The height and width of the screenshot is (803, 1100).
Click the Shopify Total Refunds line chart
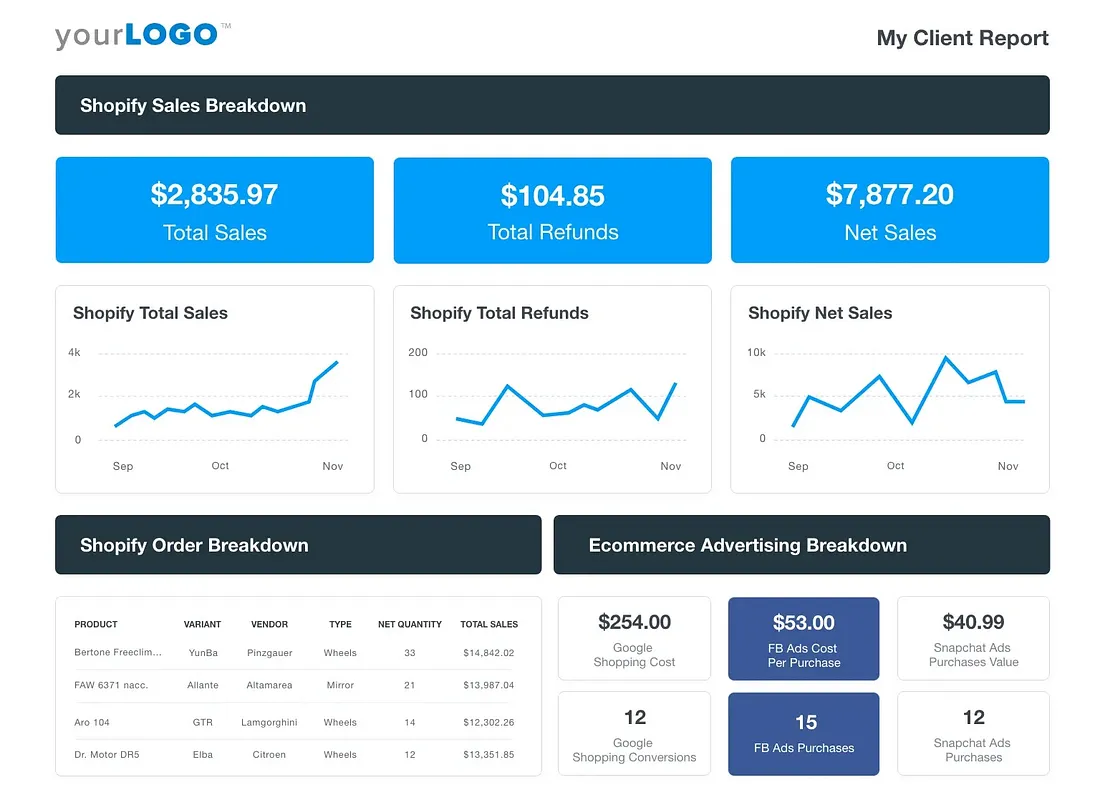point(553,389)
